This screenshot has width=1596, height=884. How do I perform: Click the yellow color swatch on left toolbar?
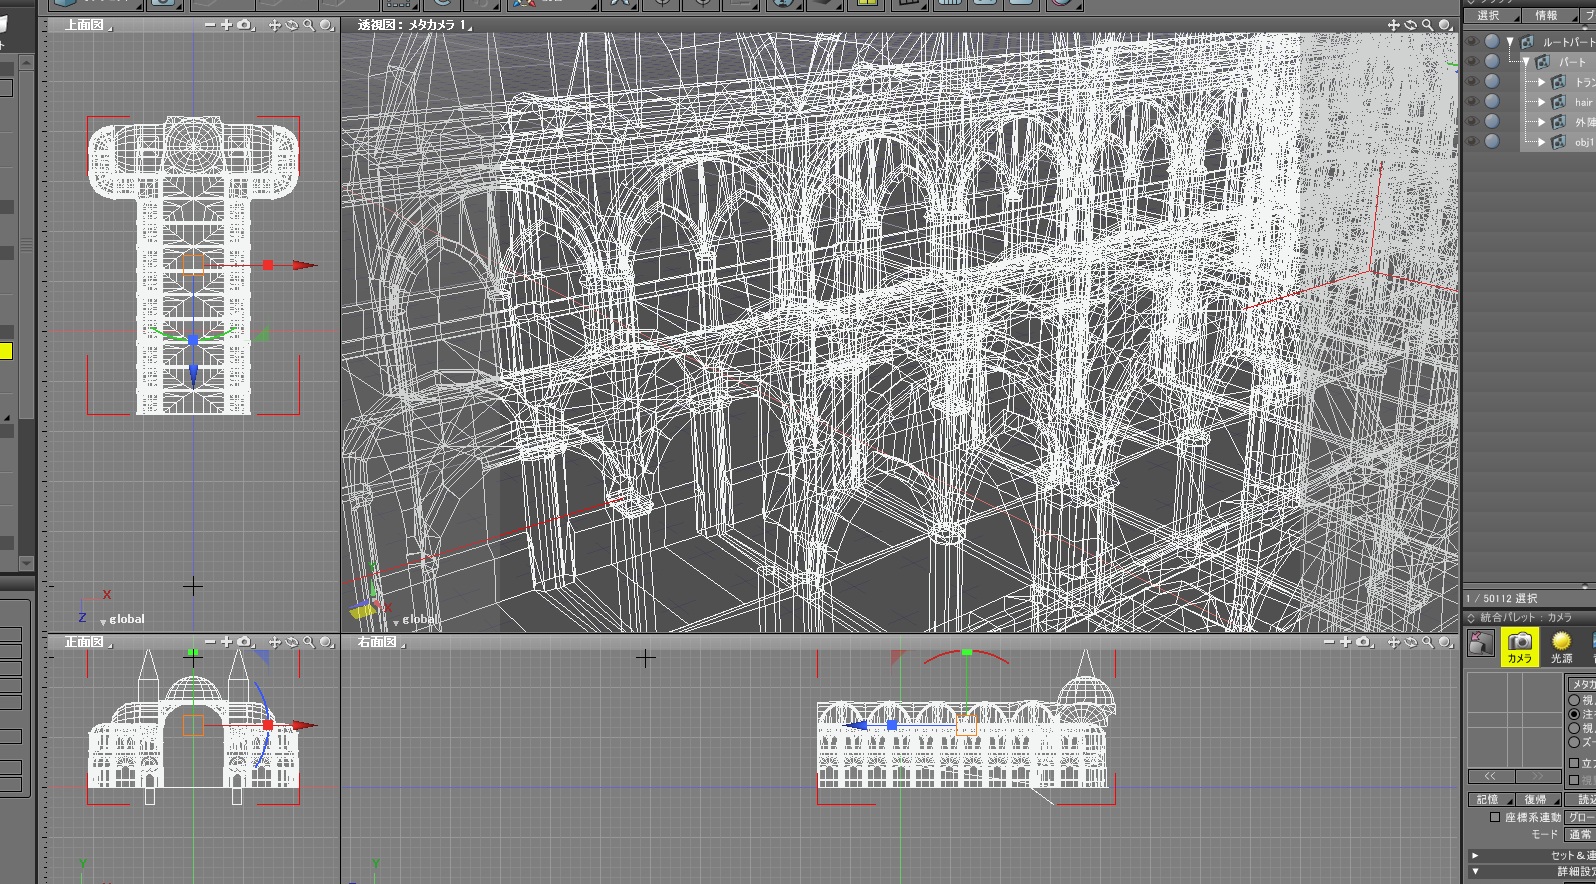pyautogui.click(x=5, y=351)
